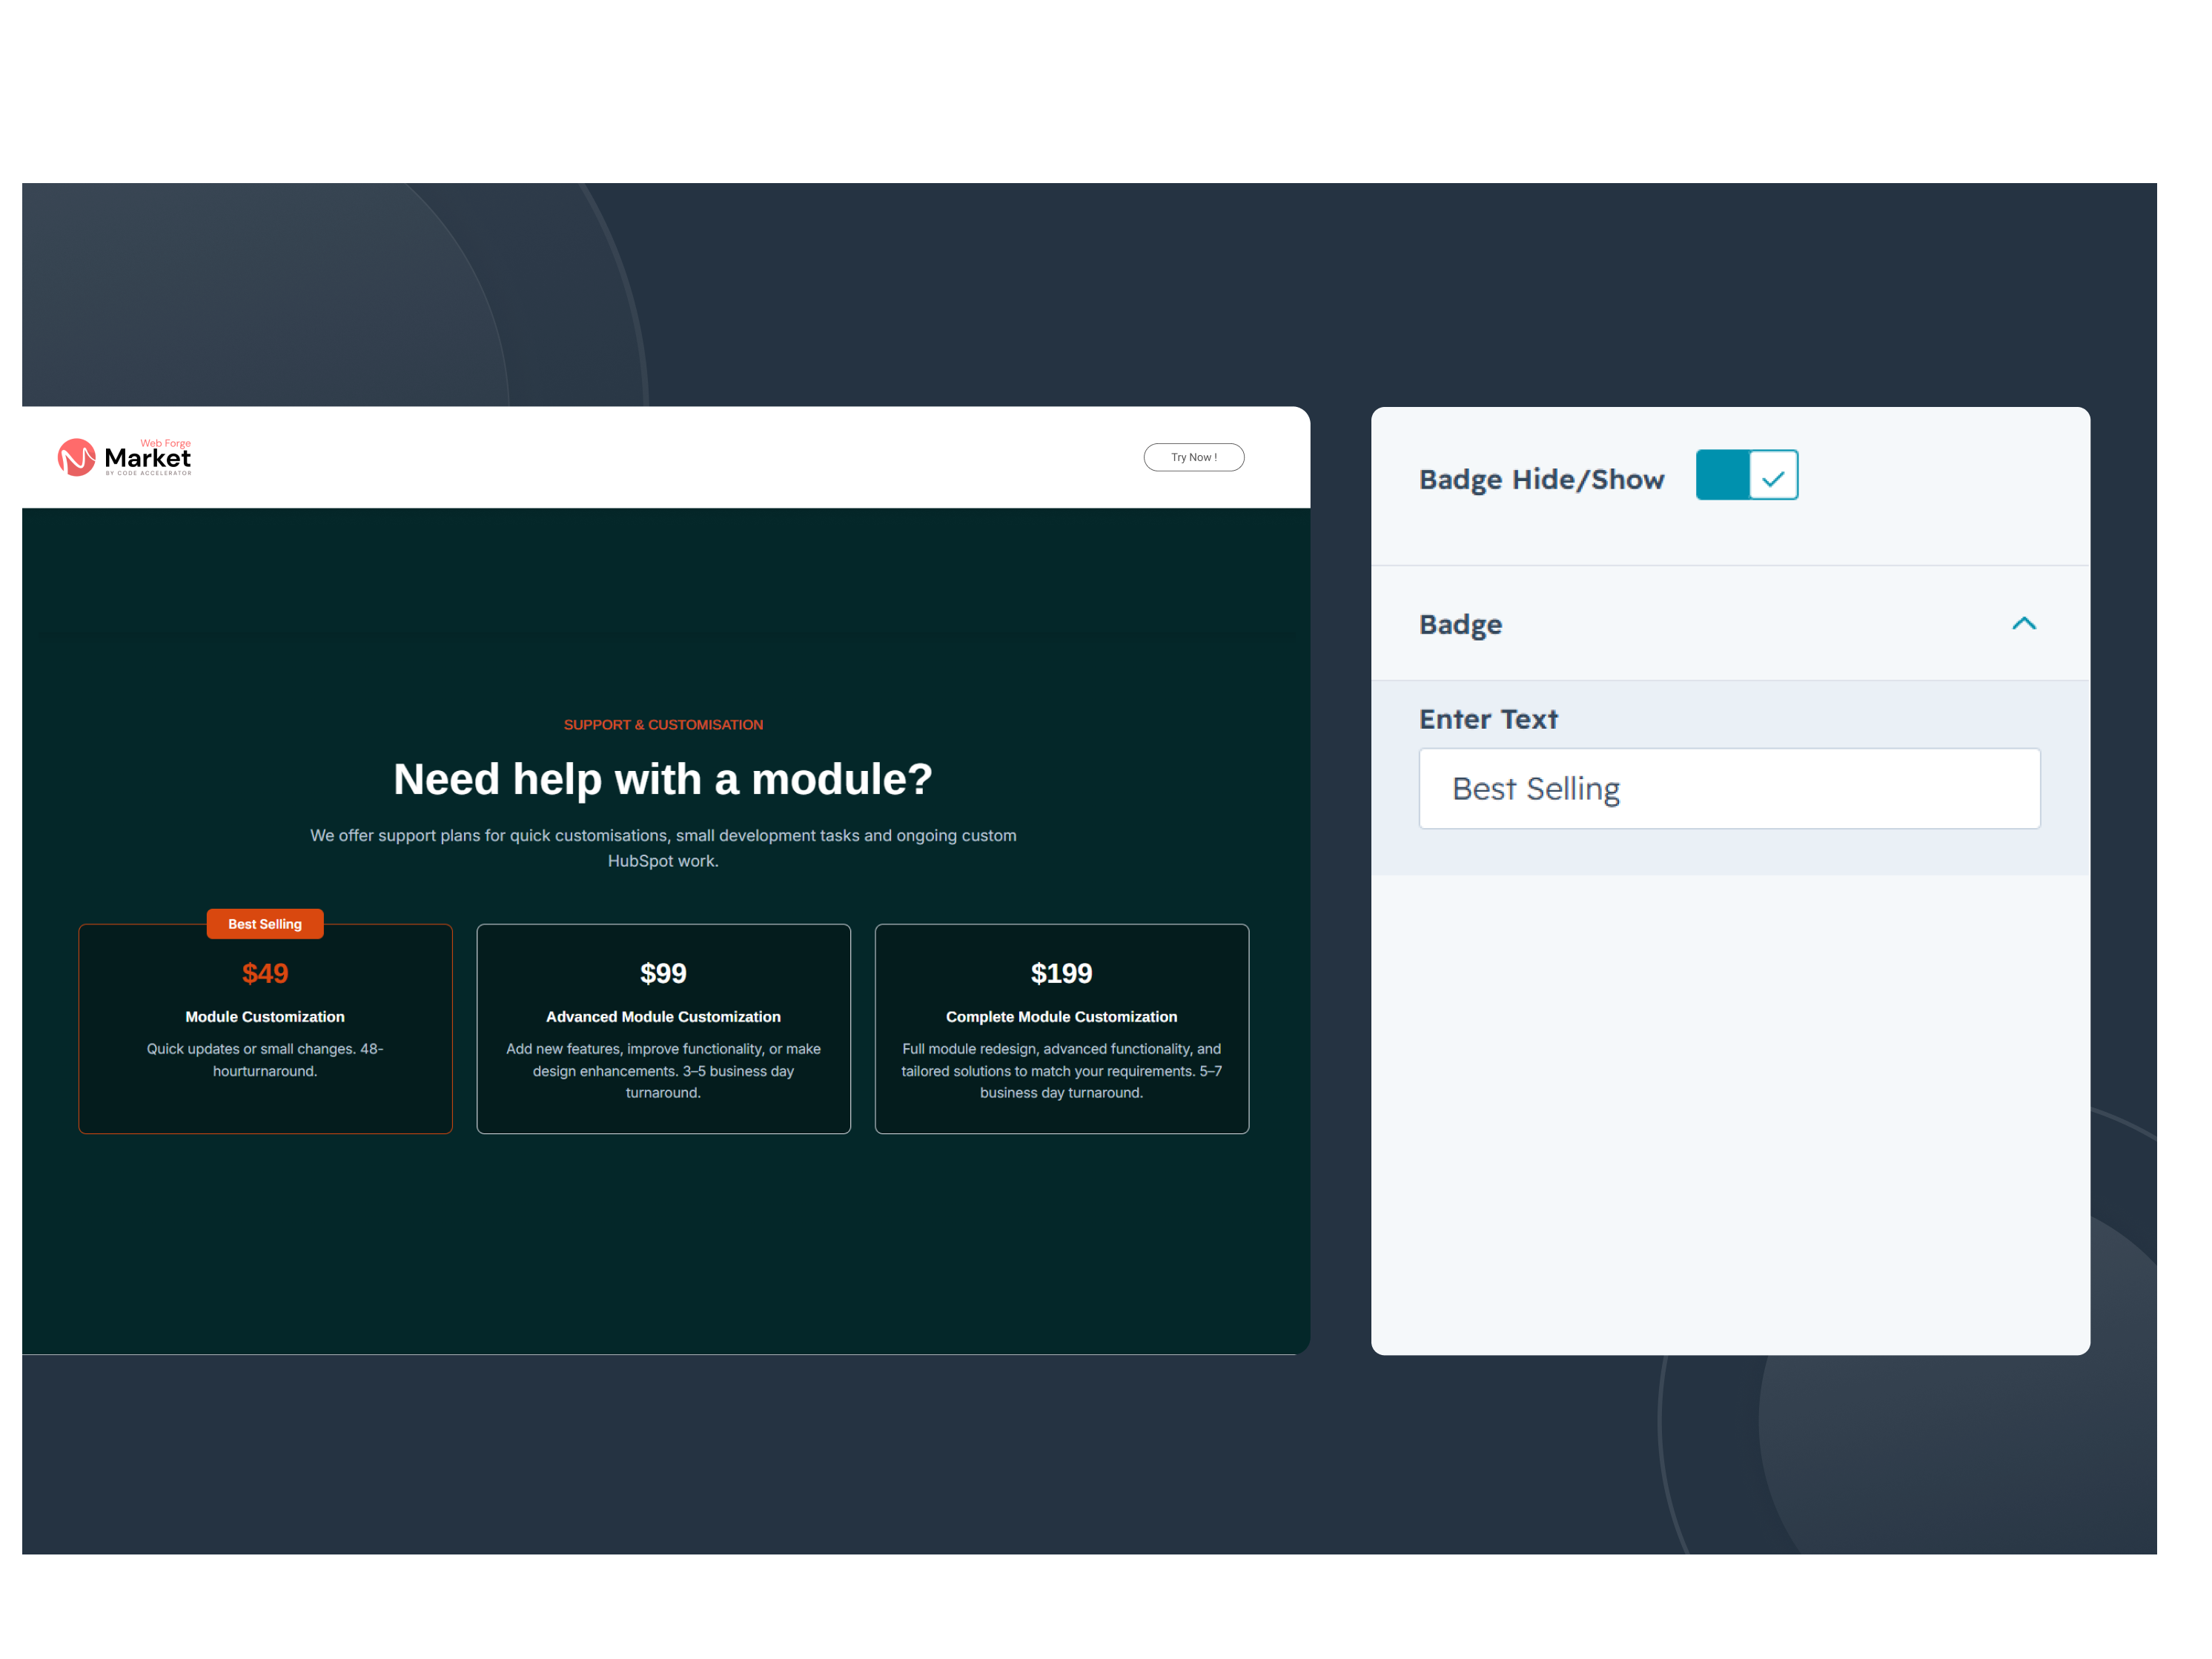Click the Best Selling badge

pyautogui.click(x=265, y=924)
